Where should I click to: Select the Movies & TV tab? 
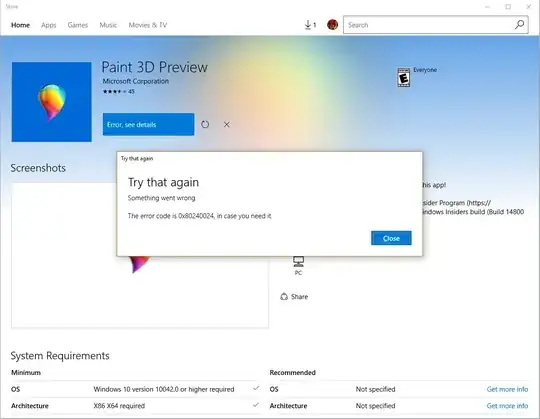(148, 25)
